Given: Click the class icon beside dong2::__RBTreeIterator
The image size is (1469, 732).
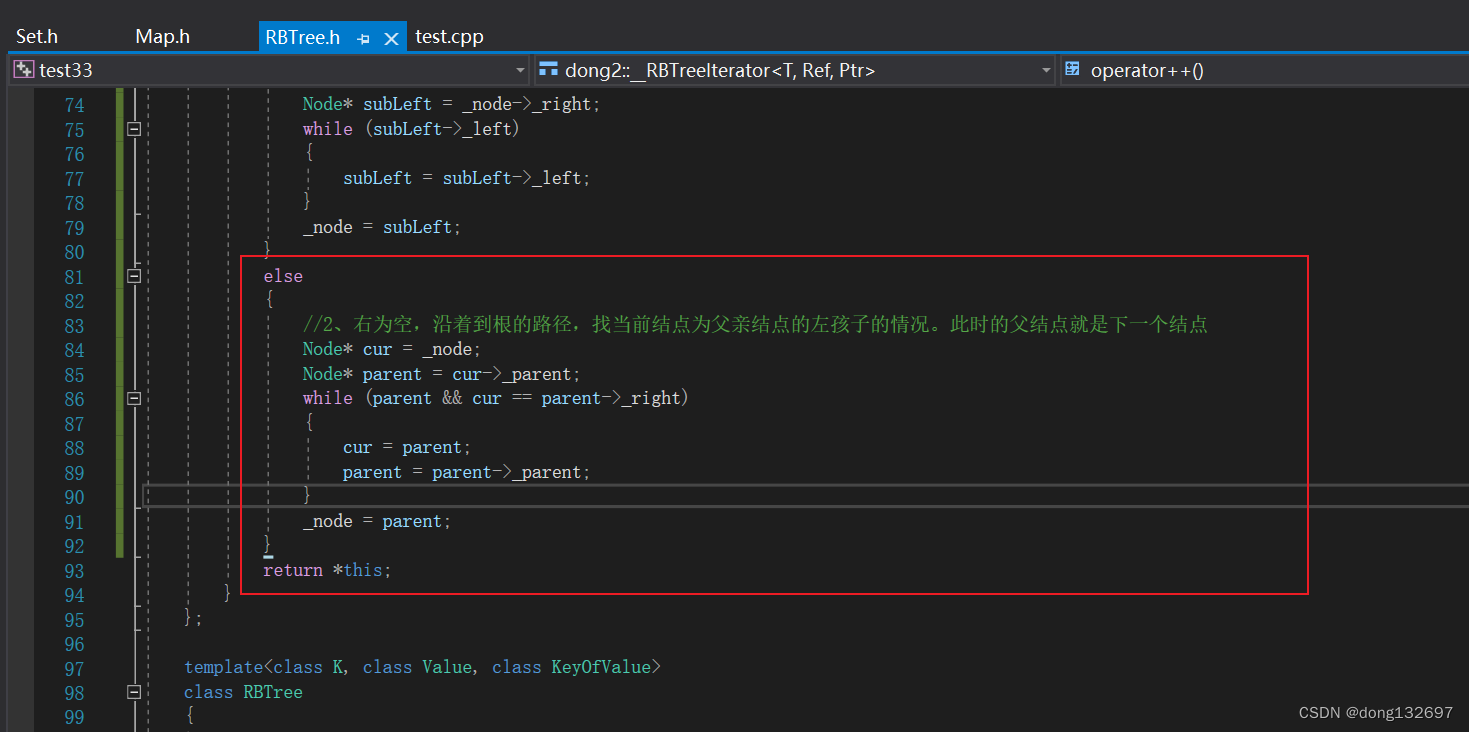Looking at the screenshot, I should 548,70.
